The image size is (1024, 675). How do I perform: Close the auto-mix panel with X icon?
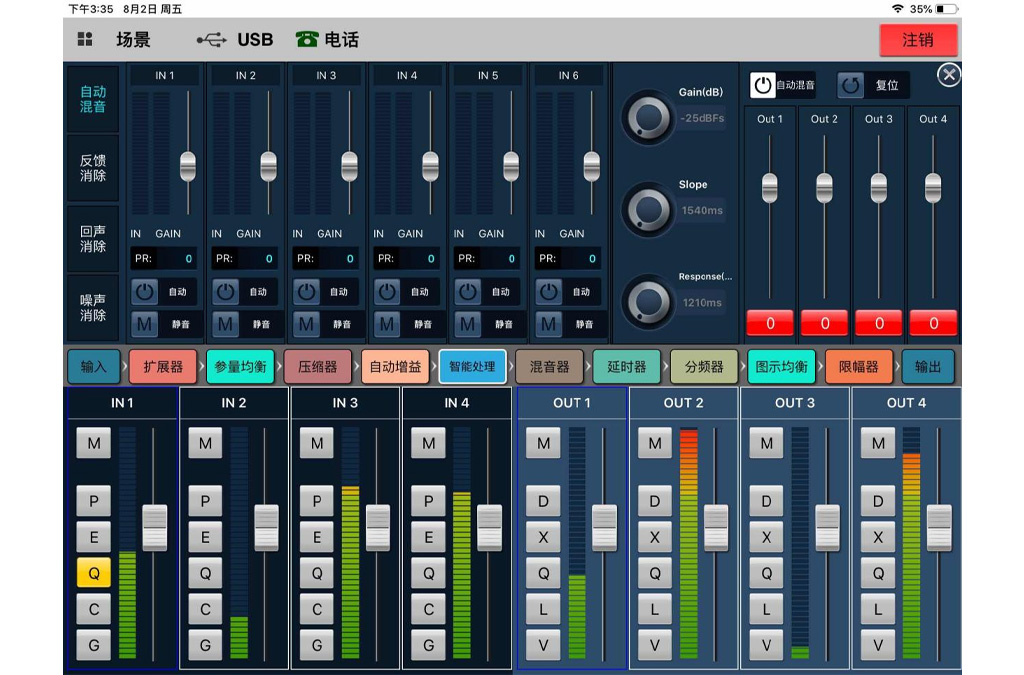(949, 75)
